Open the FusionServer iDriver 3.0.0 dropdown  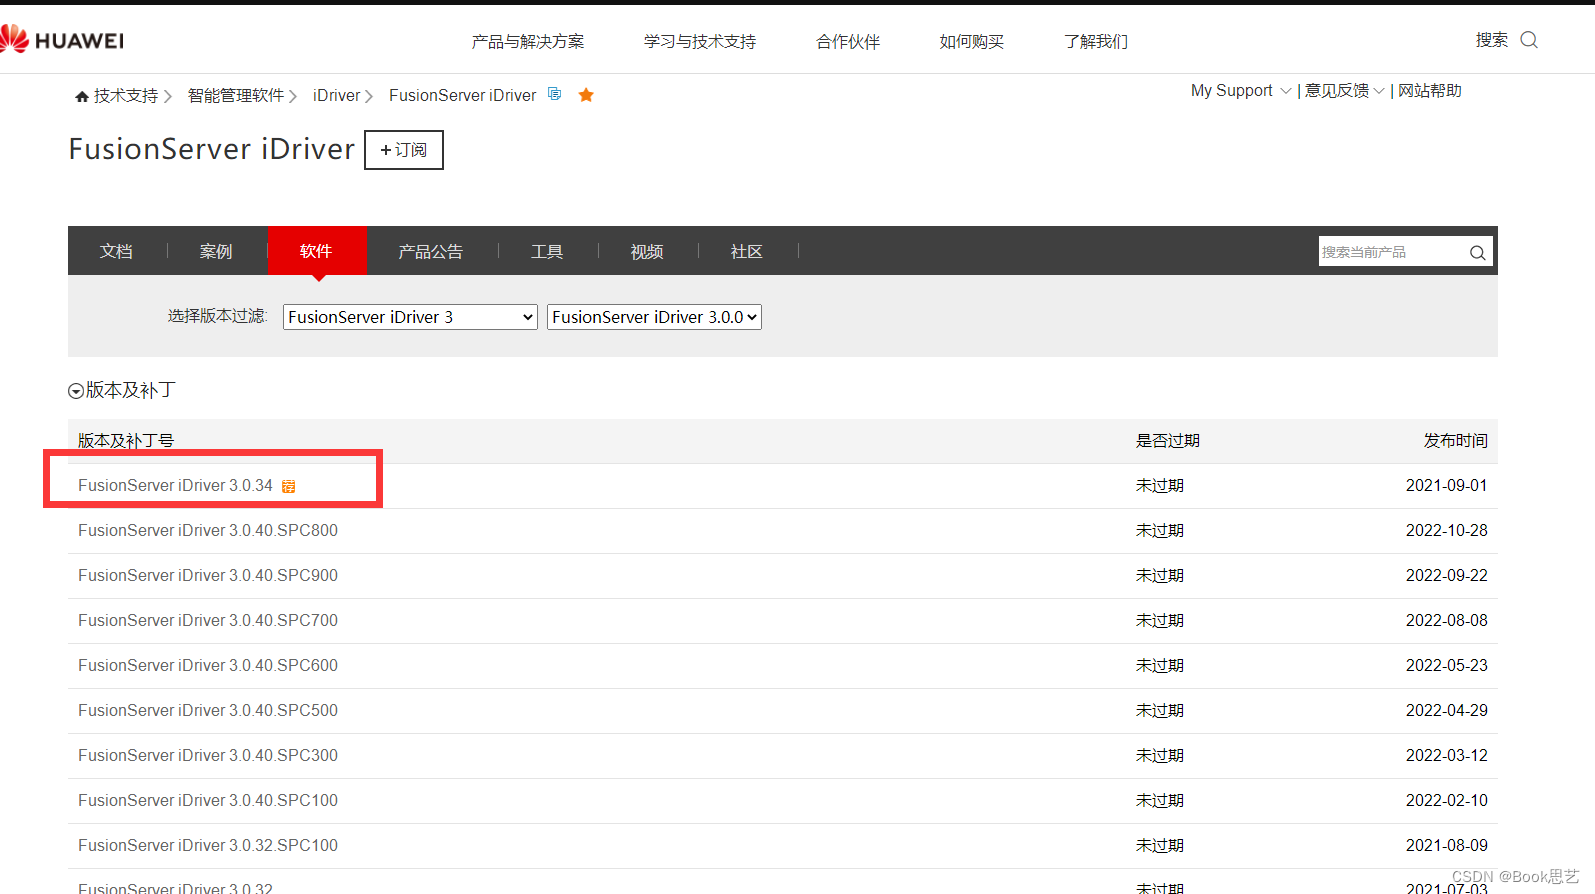click(x=654, y=317)
